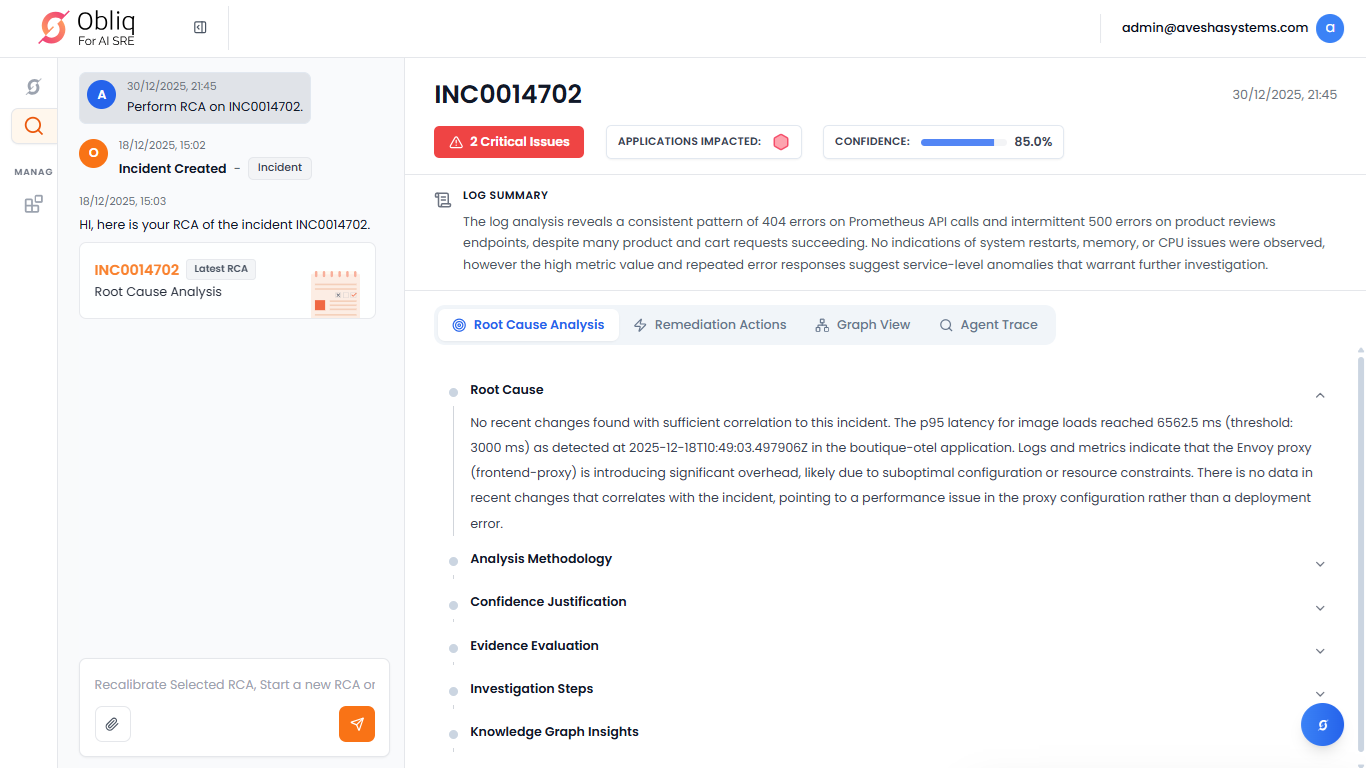Screen dimensions: 1369x768
Task: Click the 2 Critical Issues button
Action: [x=509, y=142]
